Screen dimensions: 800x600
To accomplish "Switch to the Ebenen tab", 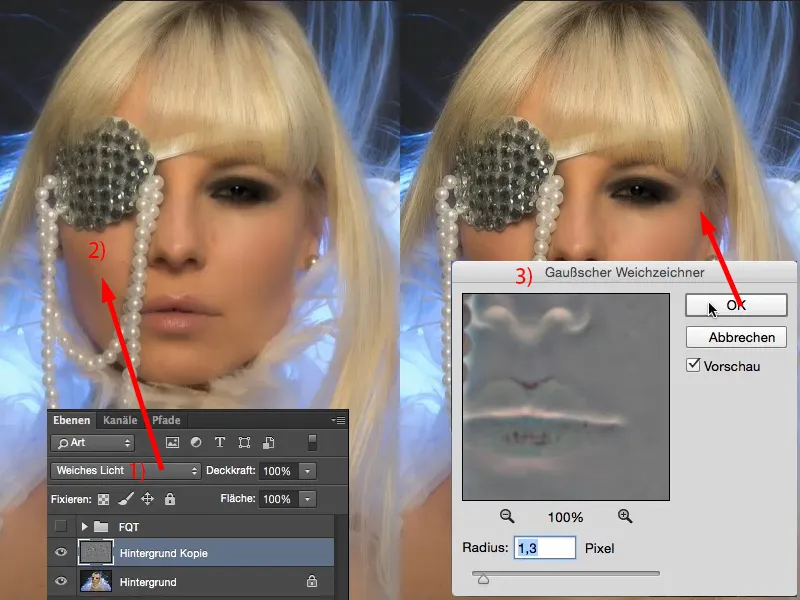I will coord(71,420).
